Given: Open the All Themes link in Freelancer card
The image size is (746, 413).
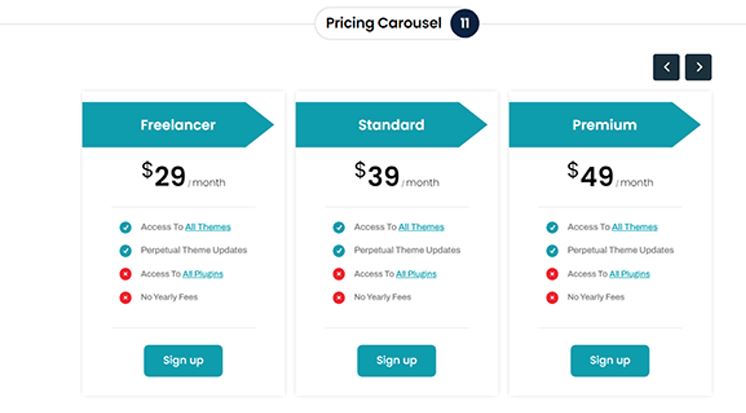Looking at the screenshot, I should (208, 227).
